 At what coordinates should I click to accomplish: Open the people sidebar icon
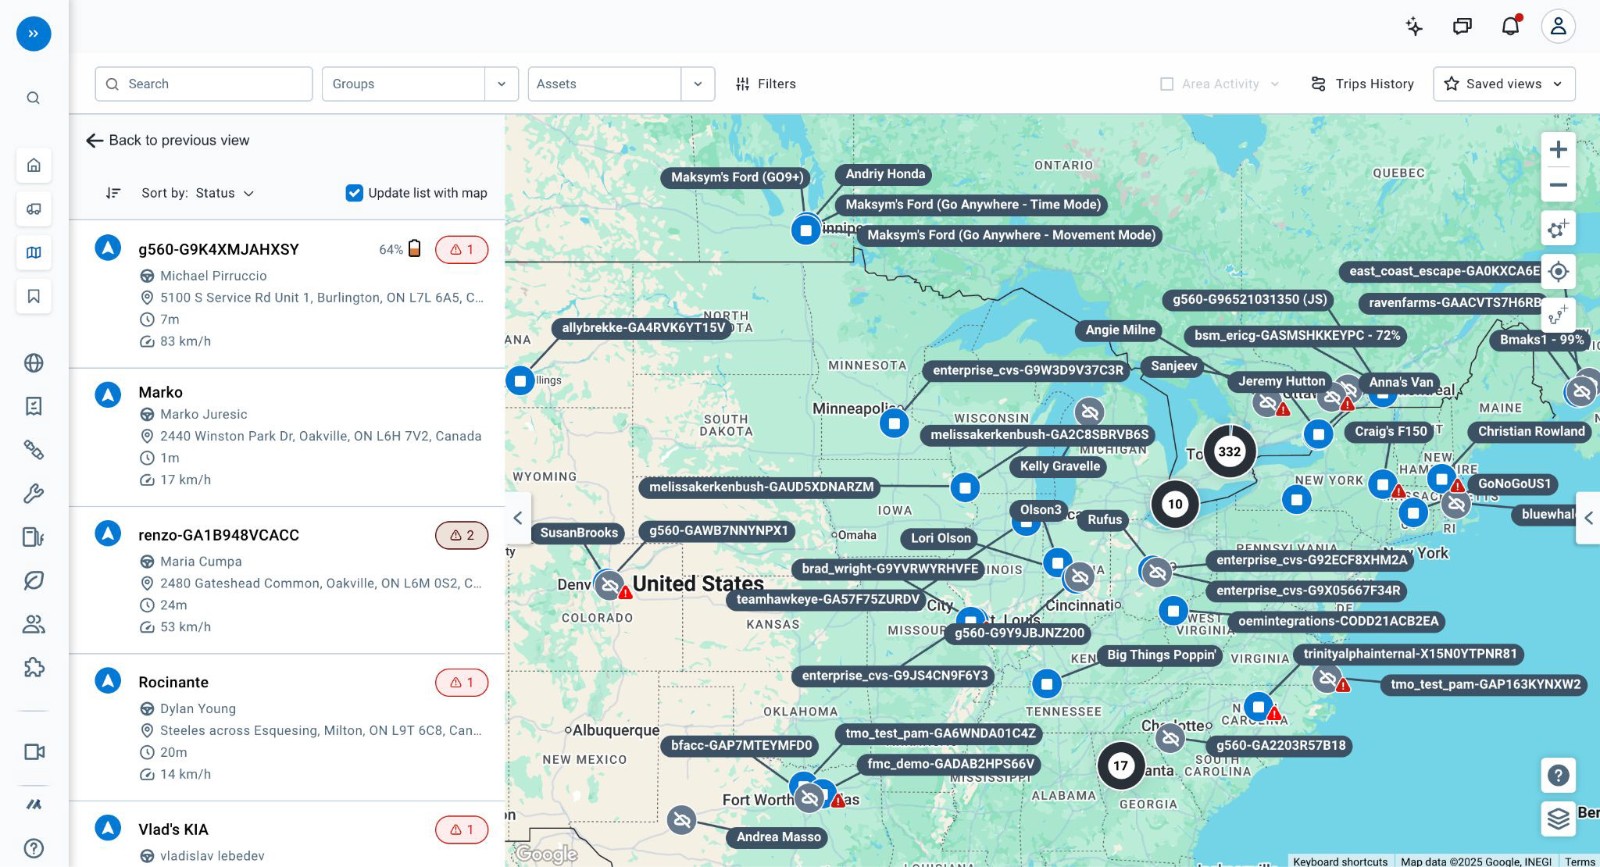pyautogui.click(x=34, y=624)
